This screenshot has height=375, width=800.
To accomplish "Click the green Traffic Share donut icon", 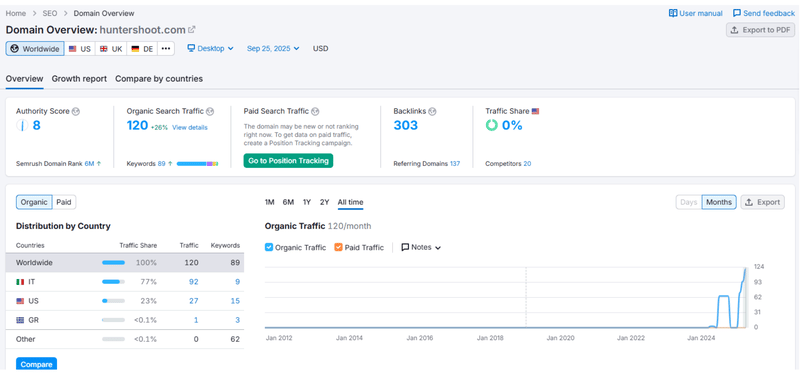I will 491,126.
